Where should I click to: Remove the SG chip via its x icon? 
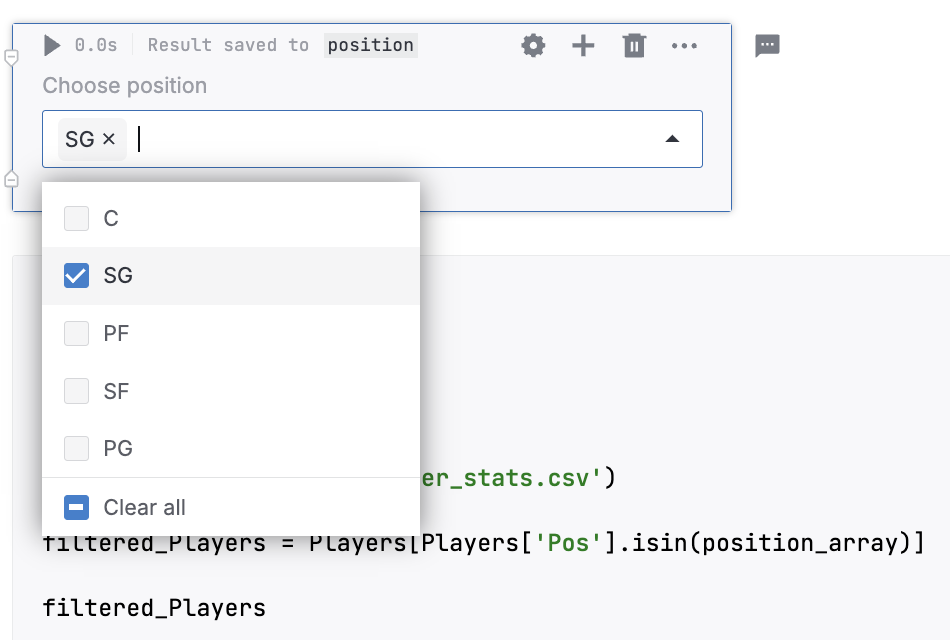[109, 138]
